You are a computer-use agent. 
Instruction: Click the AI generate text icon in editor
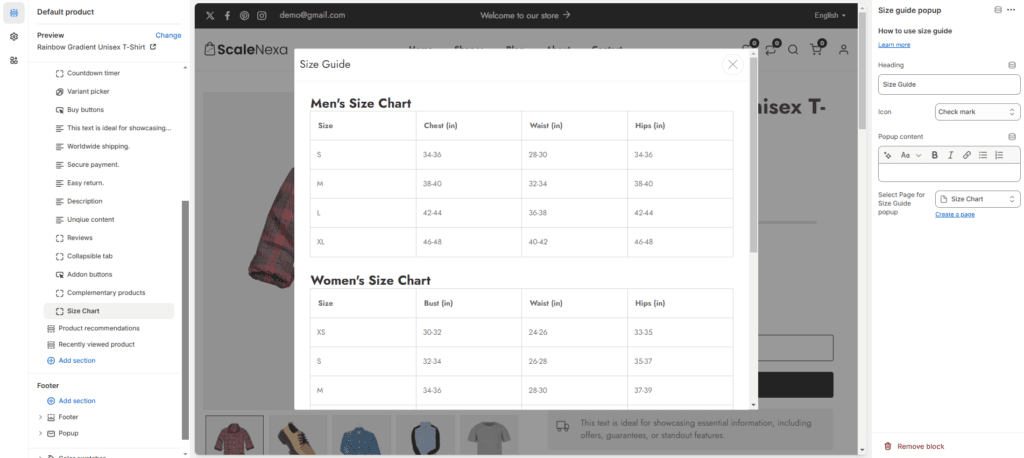coord(888,155)
